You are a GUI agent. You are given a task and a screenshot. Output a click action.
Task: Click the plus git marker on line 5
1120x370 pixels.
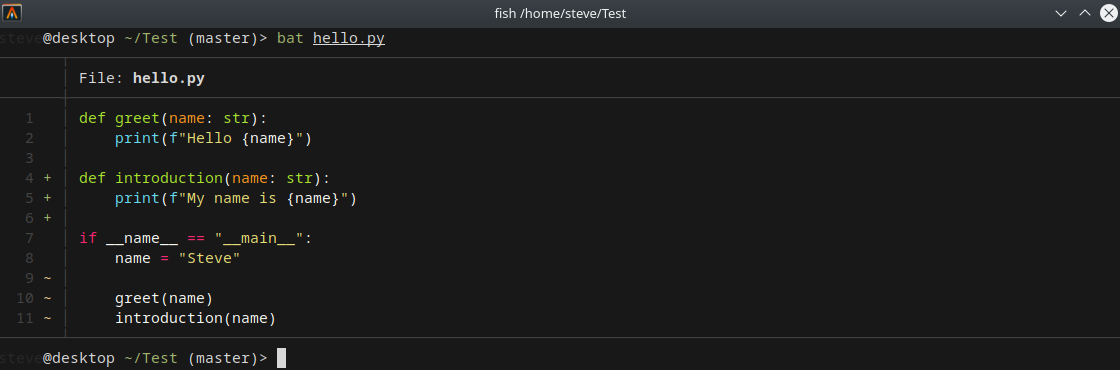pos(47,198)
